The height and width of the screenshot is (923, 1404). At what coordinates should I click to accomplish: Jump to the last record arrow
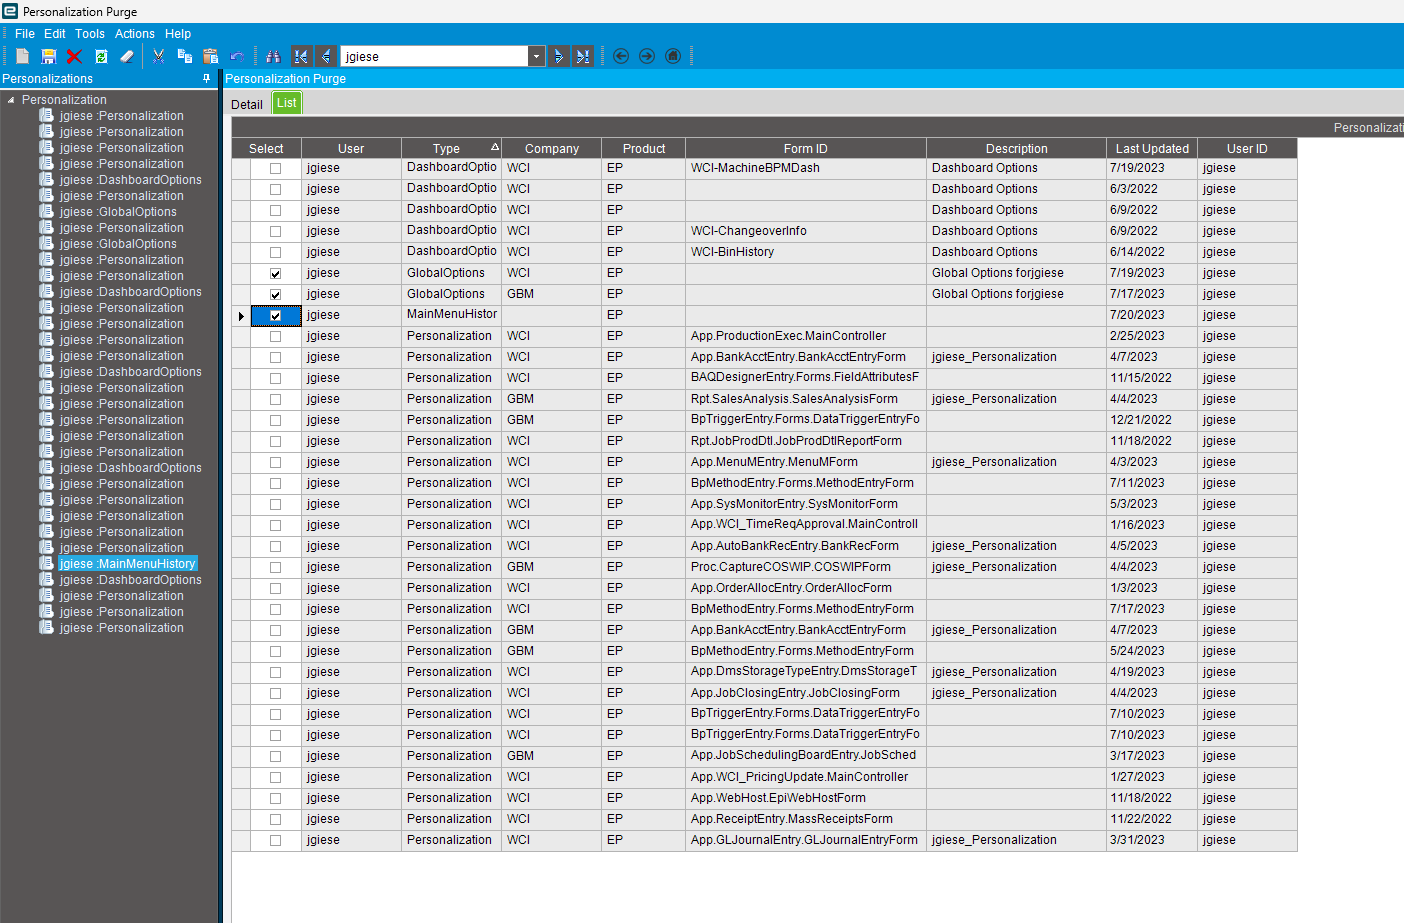point(583,57)
